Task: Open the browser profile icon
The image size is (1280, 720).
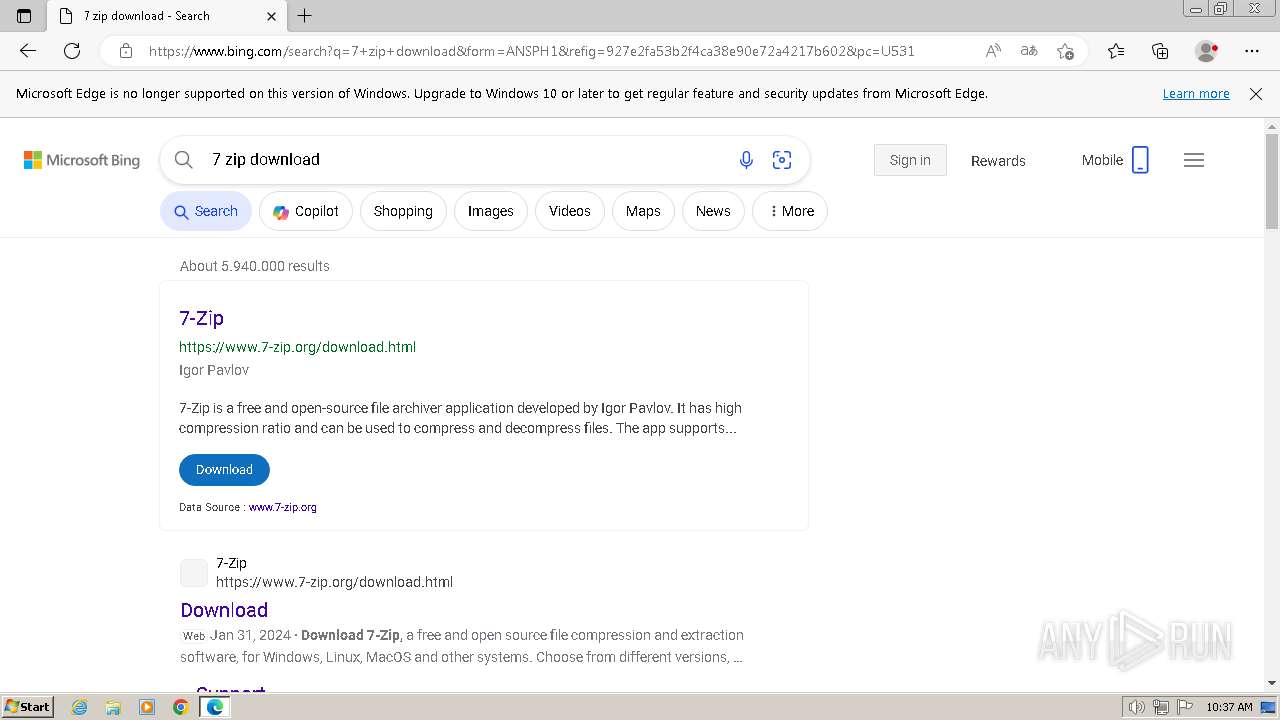Action: (1207, 51)
